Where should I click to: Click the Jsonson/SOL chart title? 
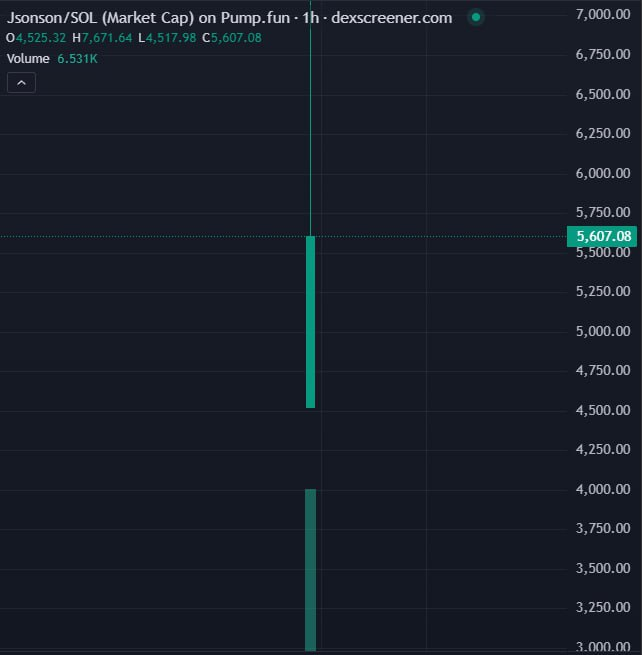click(229, 18)
